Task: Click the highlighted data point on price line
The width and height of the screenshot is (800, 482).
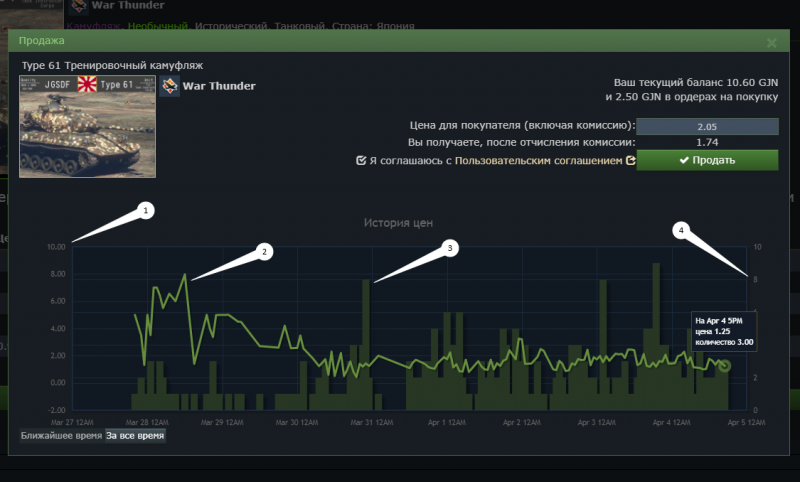Action: (x=725, y=366)
